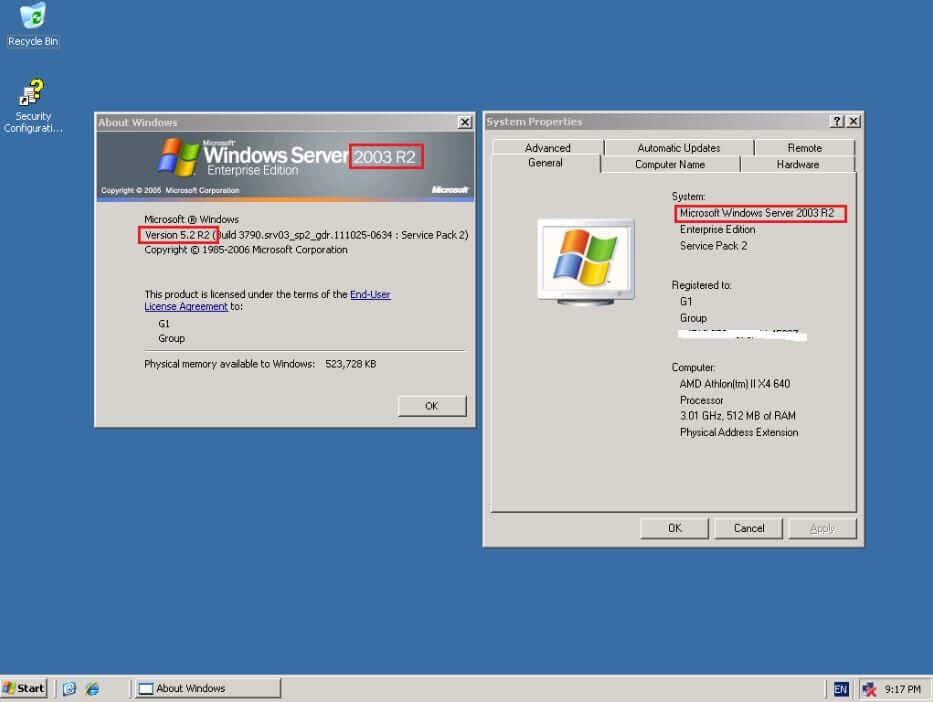Click the EN language bar indicator
The image size is (933, 702).
tap(841, 688)
